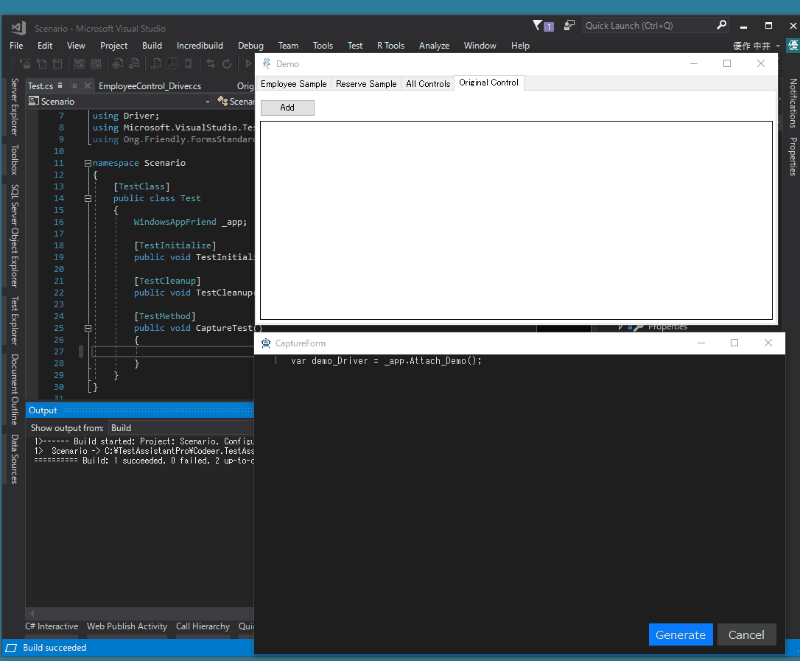Collapse the public class Test block

[87, 198]
